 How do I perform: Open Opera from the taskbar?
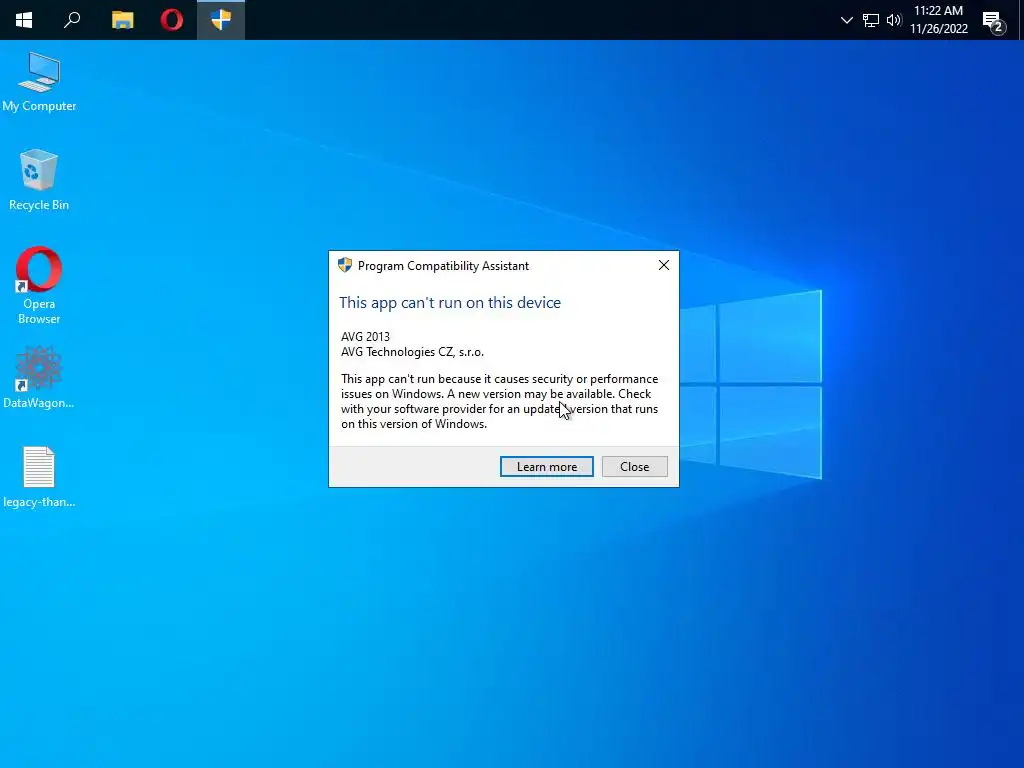pyautogui.click(x=172, y=20)
